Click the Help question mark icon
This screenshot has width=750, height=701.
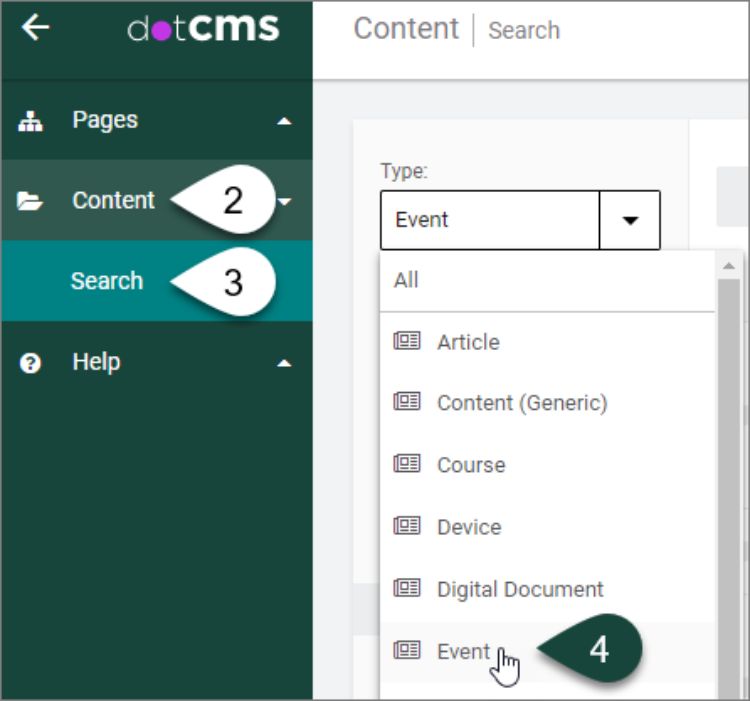tap(30, 363)
